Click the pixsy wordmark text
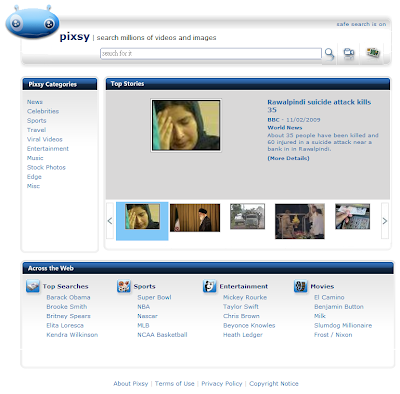The height and width of the screenshot is (394, 400). [75, 36]
